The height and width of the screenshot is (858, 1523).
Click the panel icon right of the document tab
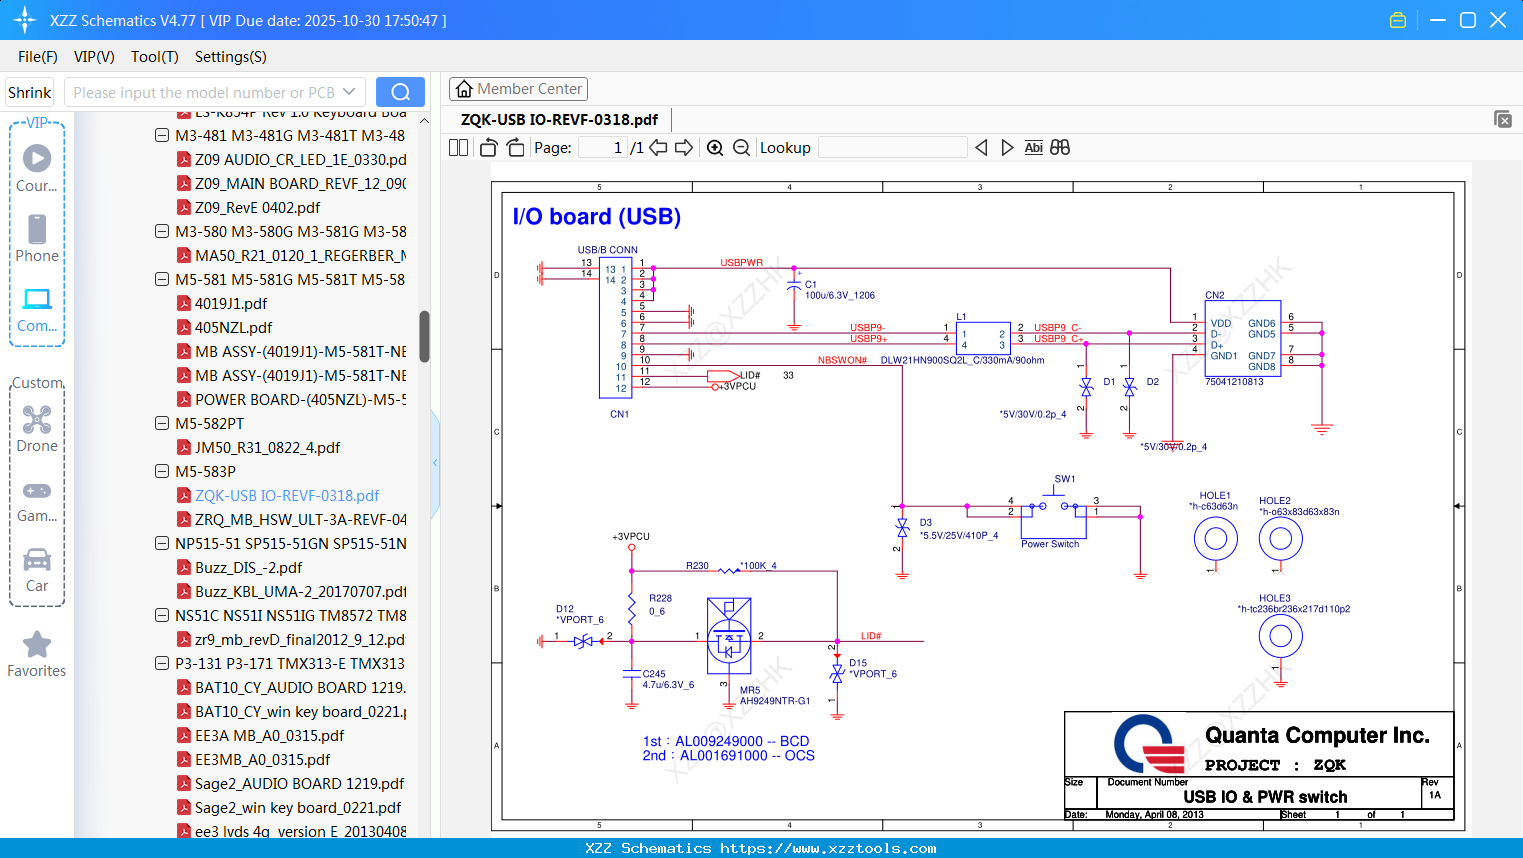[x=1503, y=119]
